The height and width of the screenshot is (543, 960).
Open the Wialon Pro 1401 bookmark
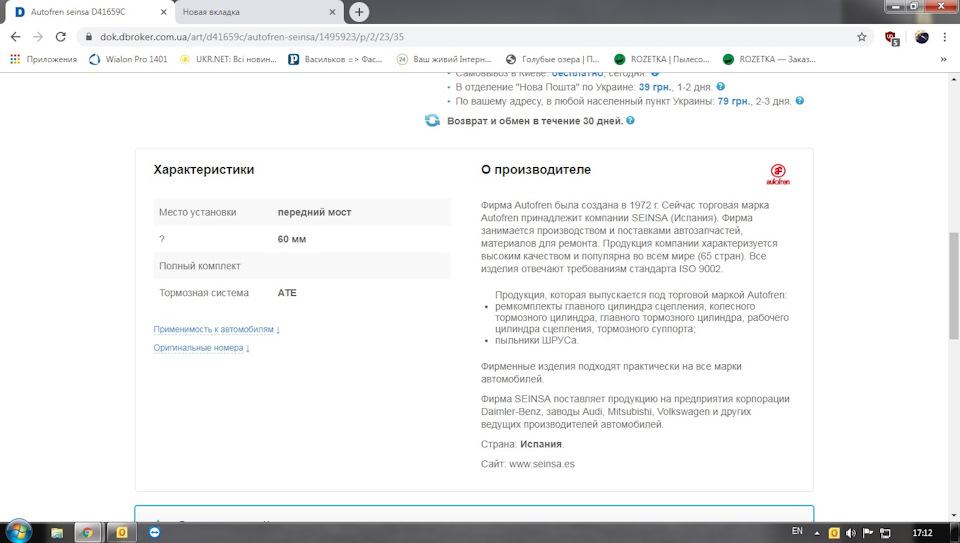(x=129, y=59)
